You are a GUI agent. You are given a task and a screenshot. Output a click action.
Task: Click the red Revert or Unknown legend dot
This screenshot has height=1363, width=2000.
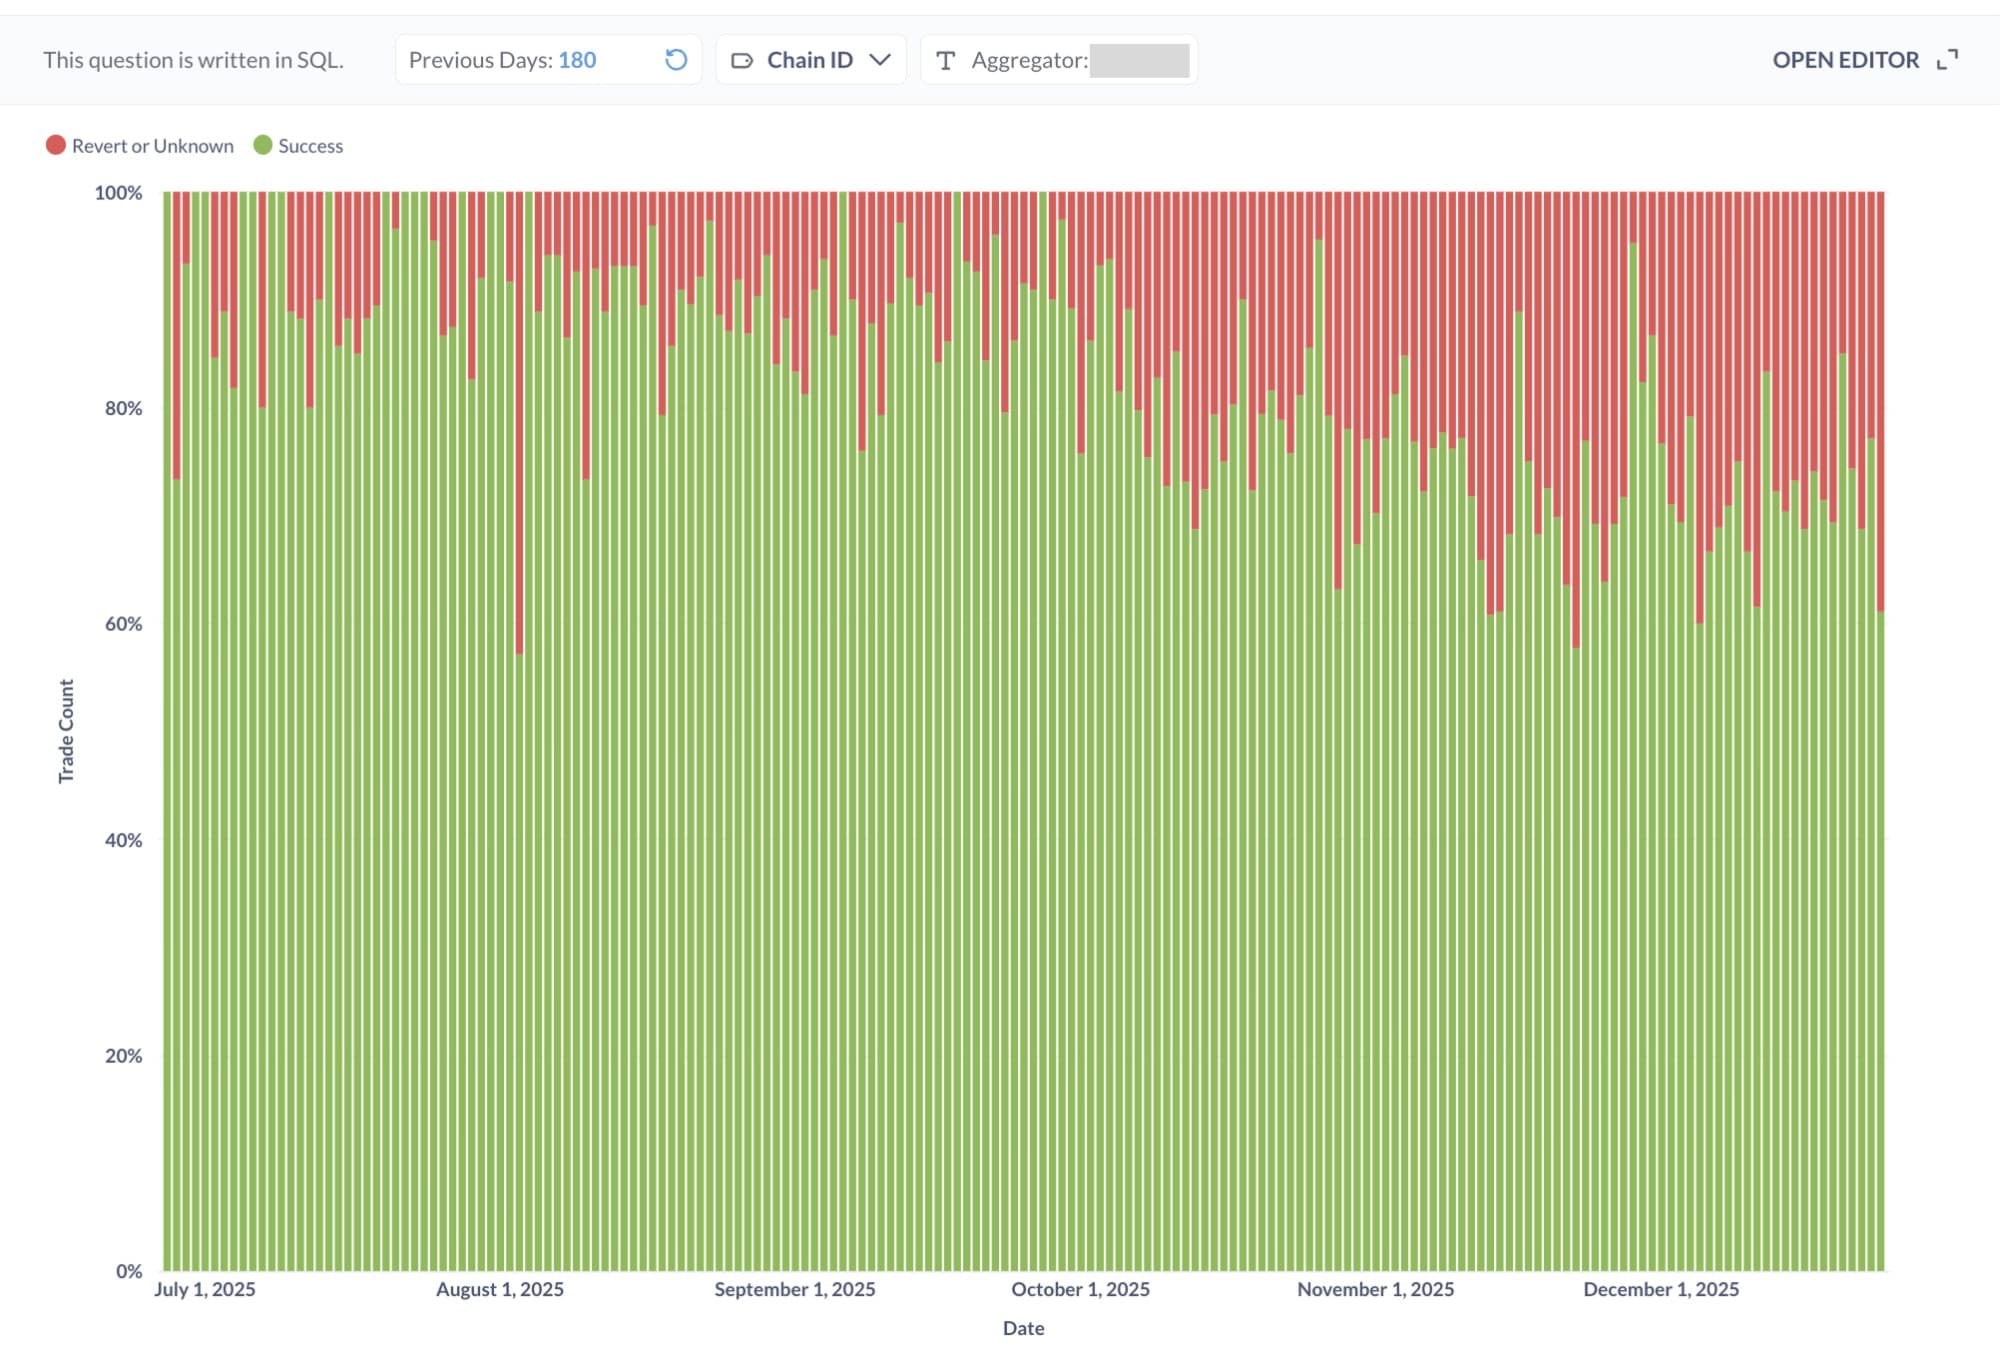(56, 146)
